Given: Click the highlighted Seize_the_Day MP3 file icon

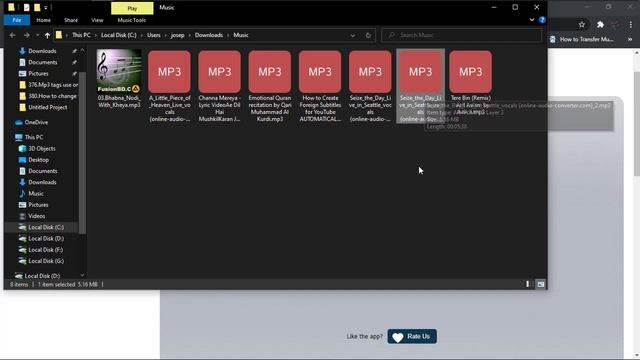Looking at the screenshot, I should tap(420, 72).
